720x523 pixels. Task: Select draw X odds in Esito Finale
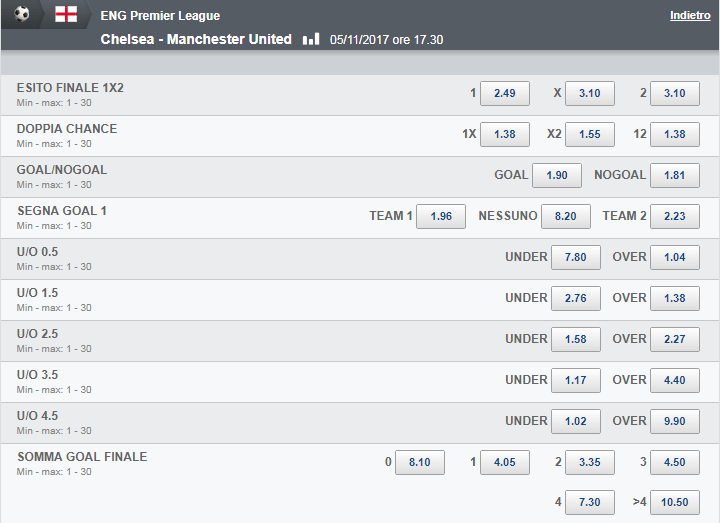coord(590,93)
